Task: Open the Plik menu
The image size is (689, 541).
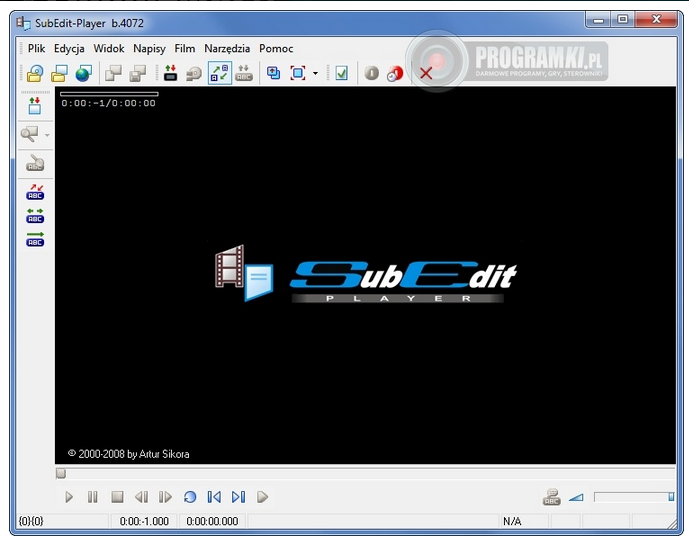Action: point(36,48)
